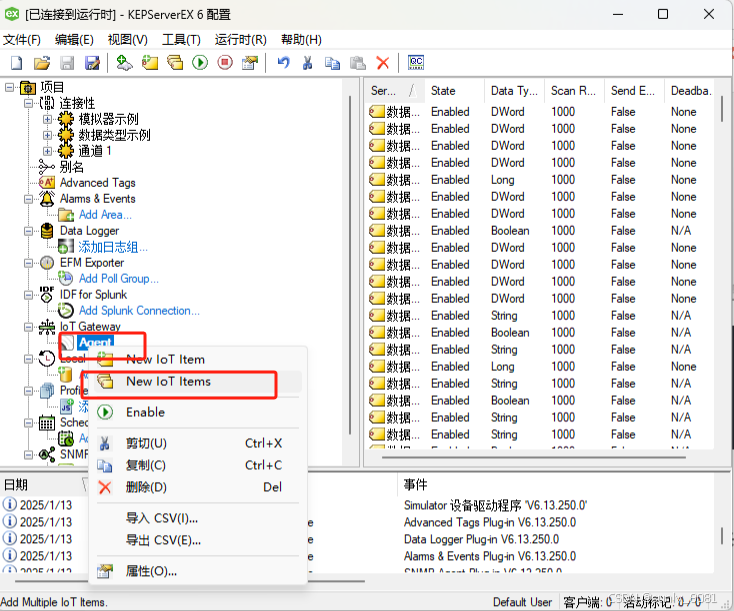Choose New IoT Item in context menu
This screenshot has width=734, height=611.
point(198,360)
